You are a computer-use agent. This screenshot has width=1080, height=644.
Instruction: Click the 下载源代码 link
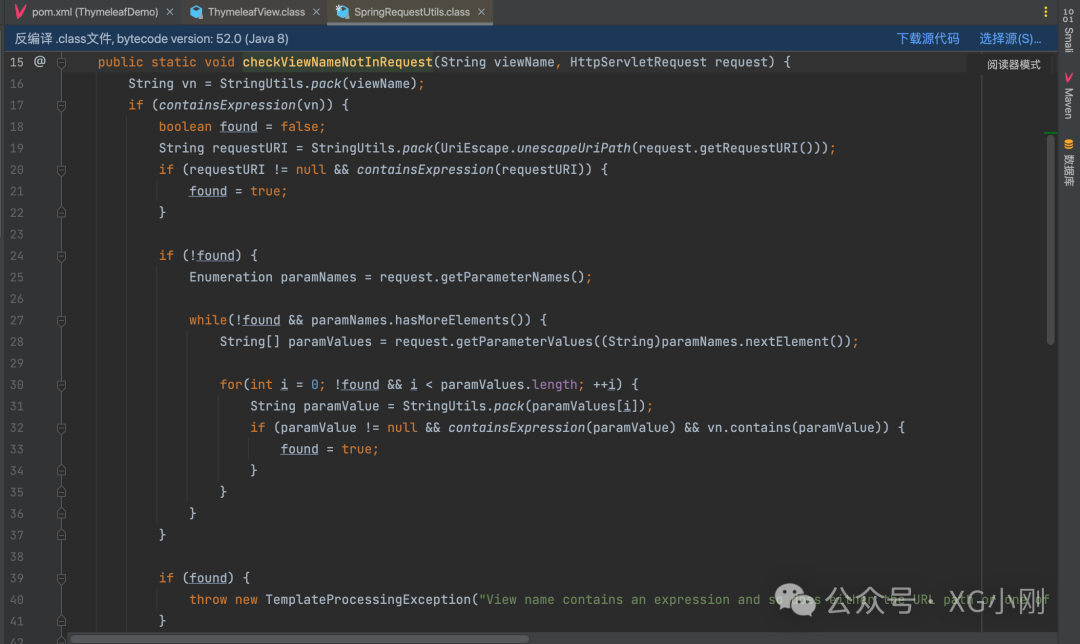click(x=928, y=39)
